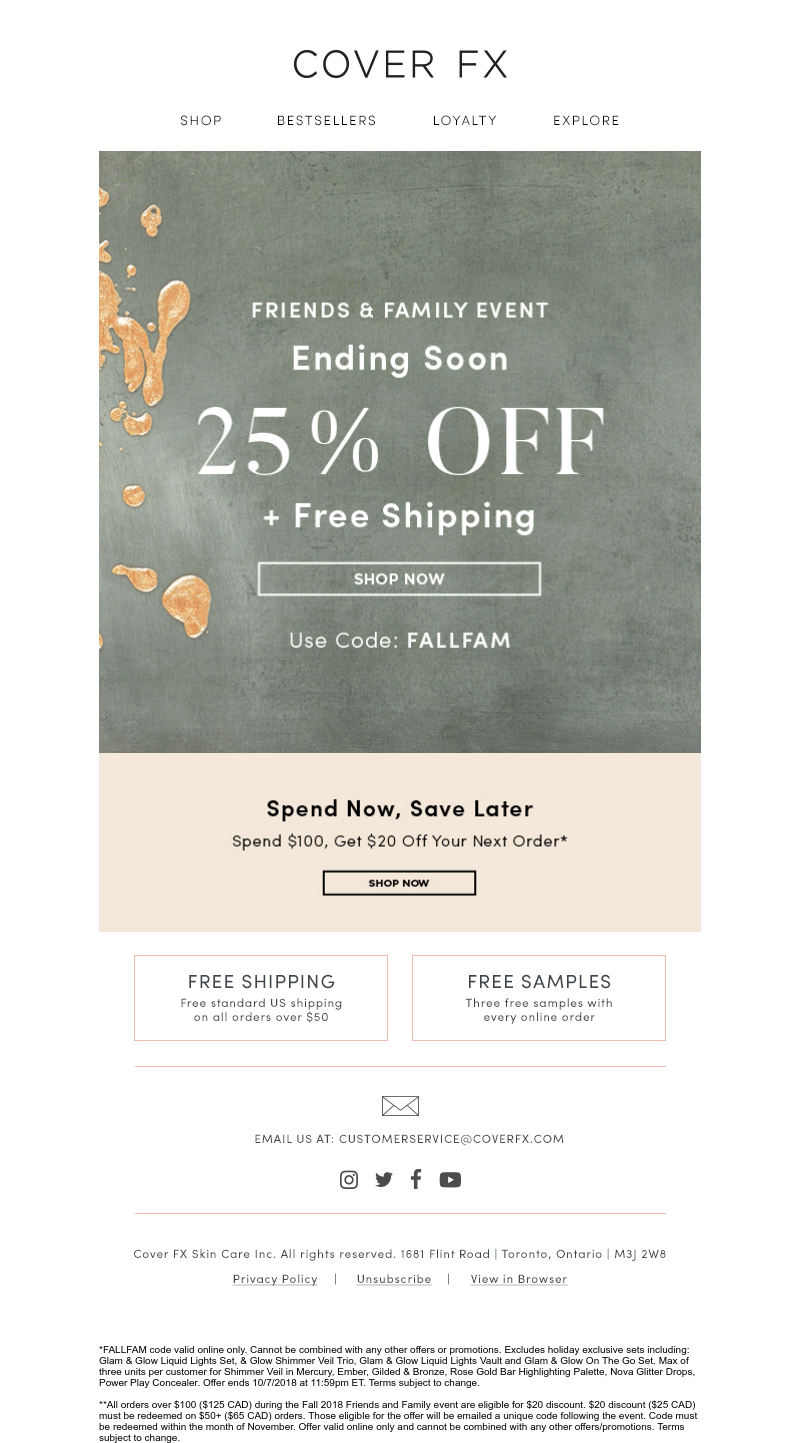Open the Twitter bird icon

[x=384, y=1180]
